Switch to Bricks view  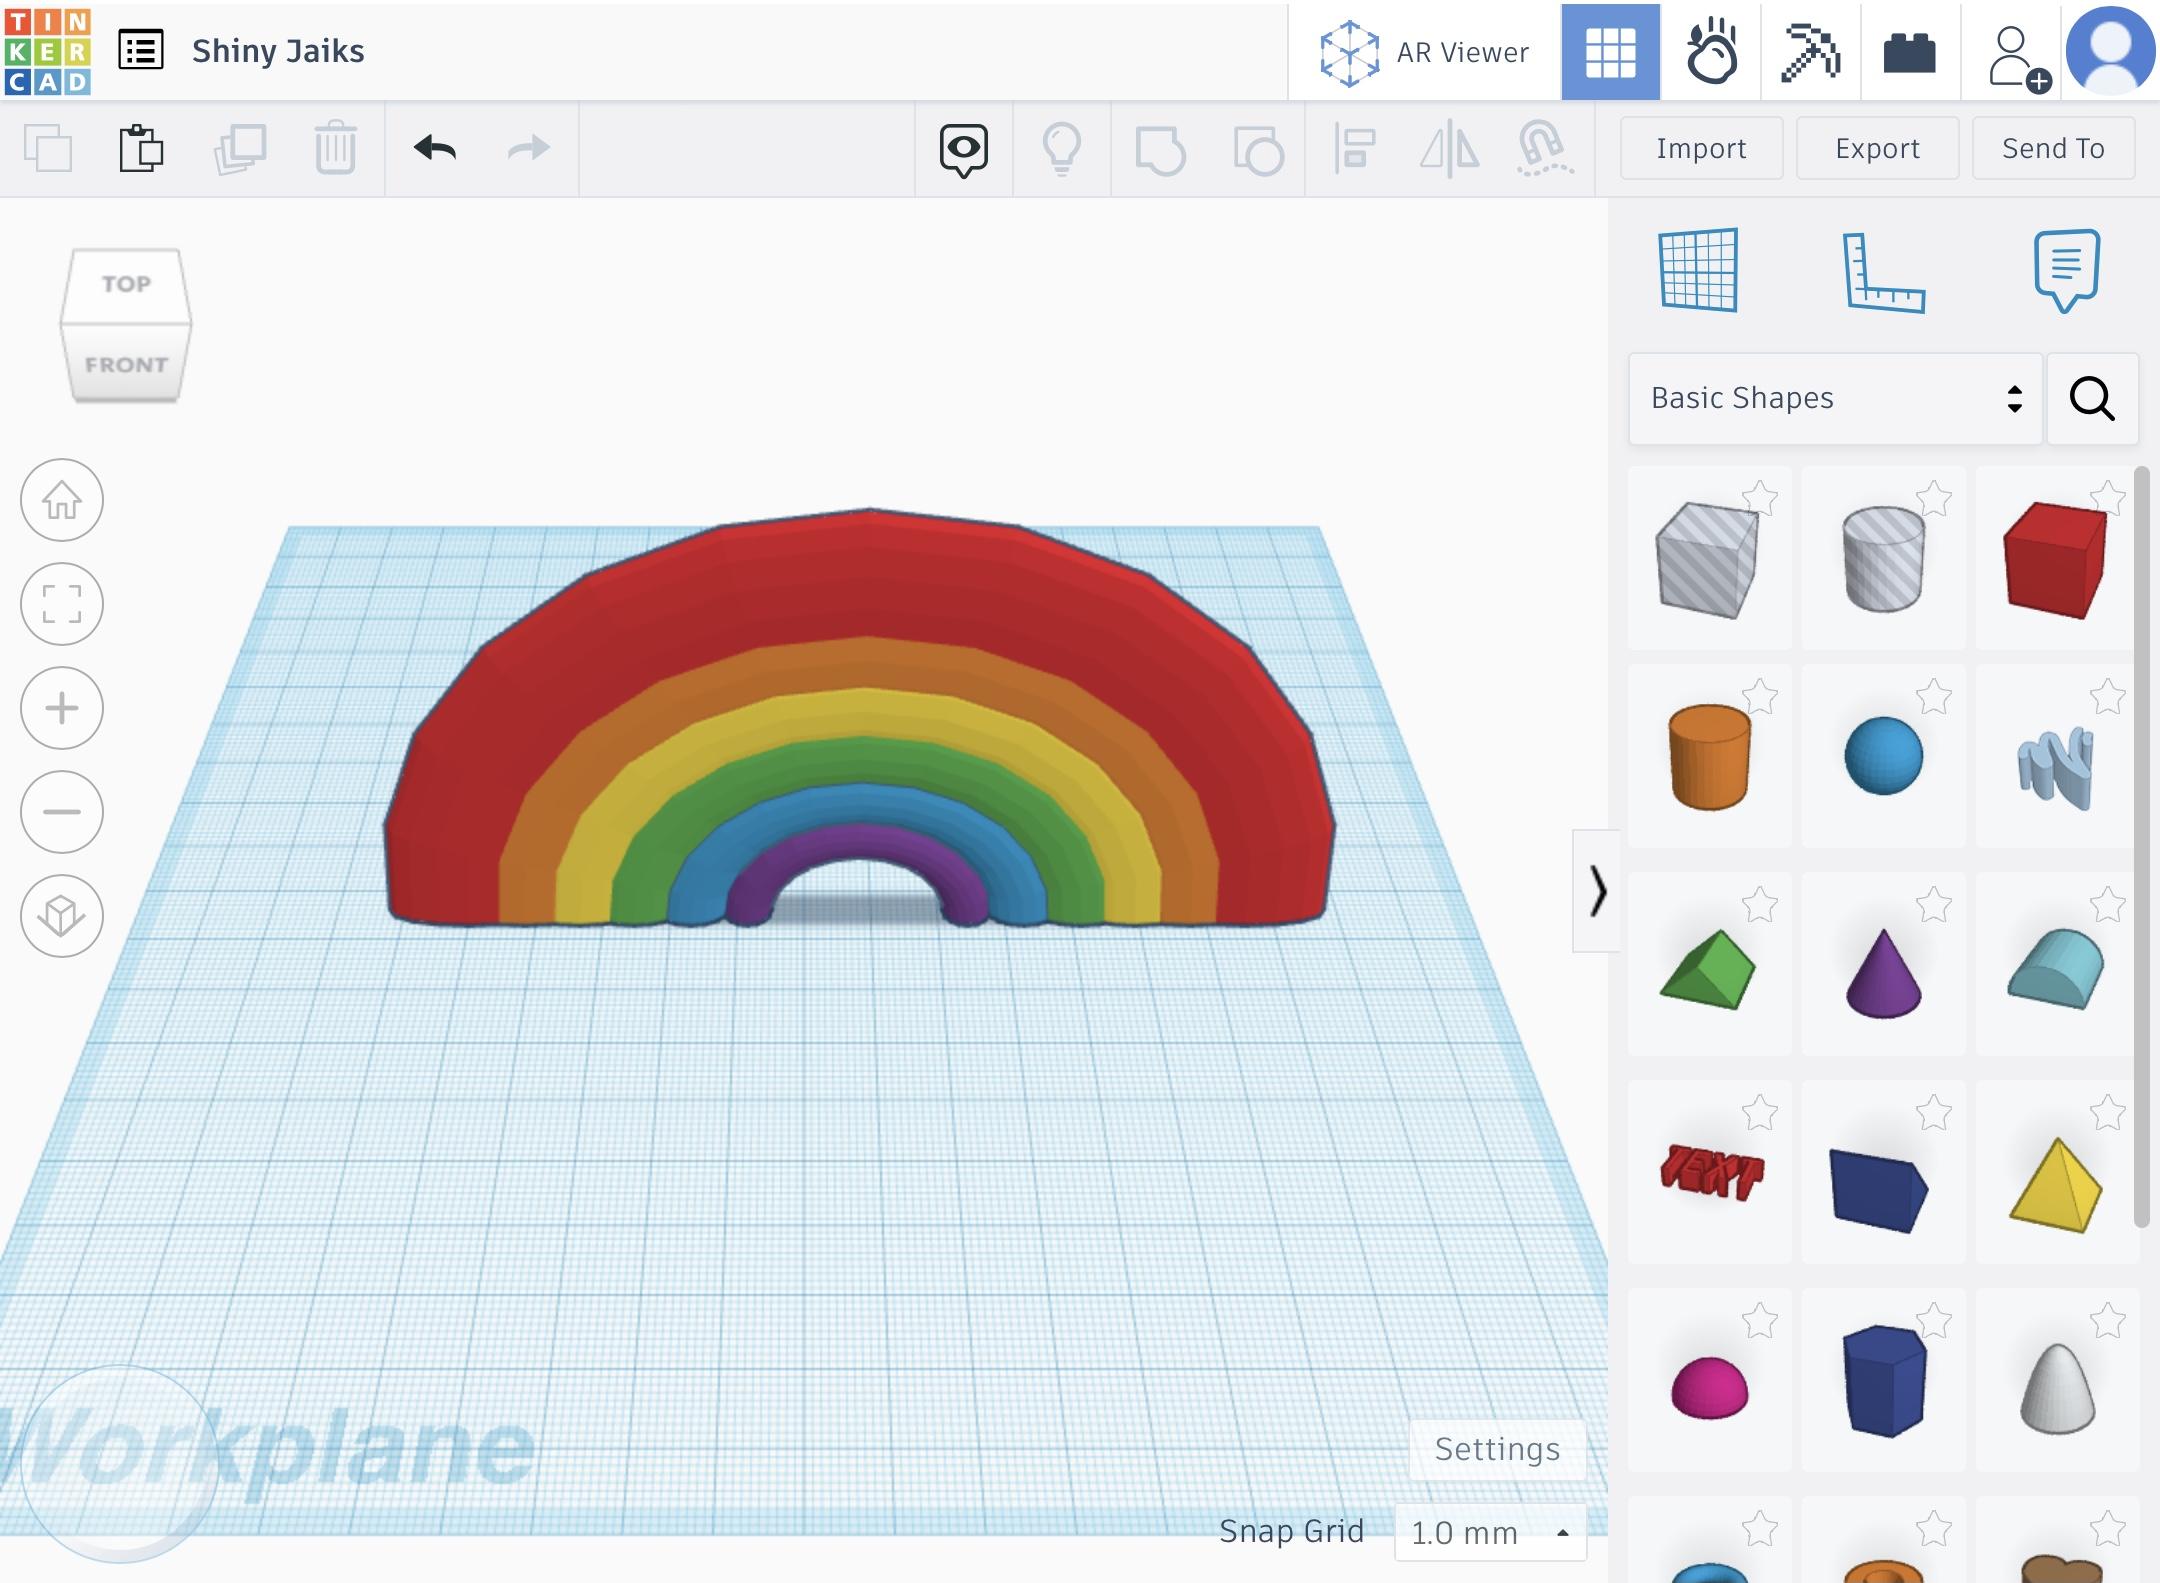click(x=1909, y=52)
